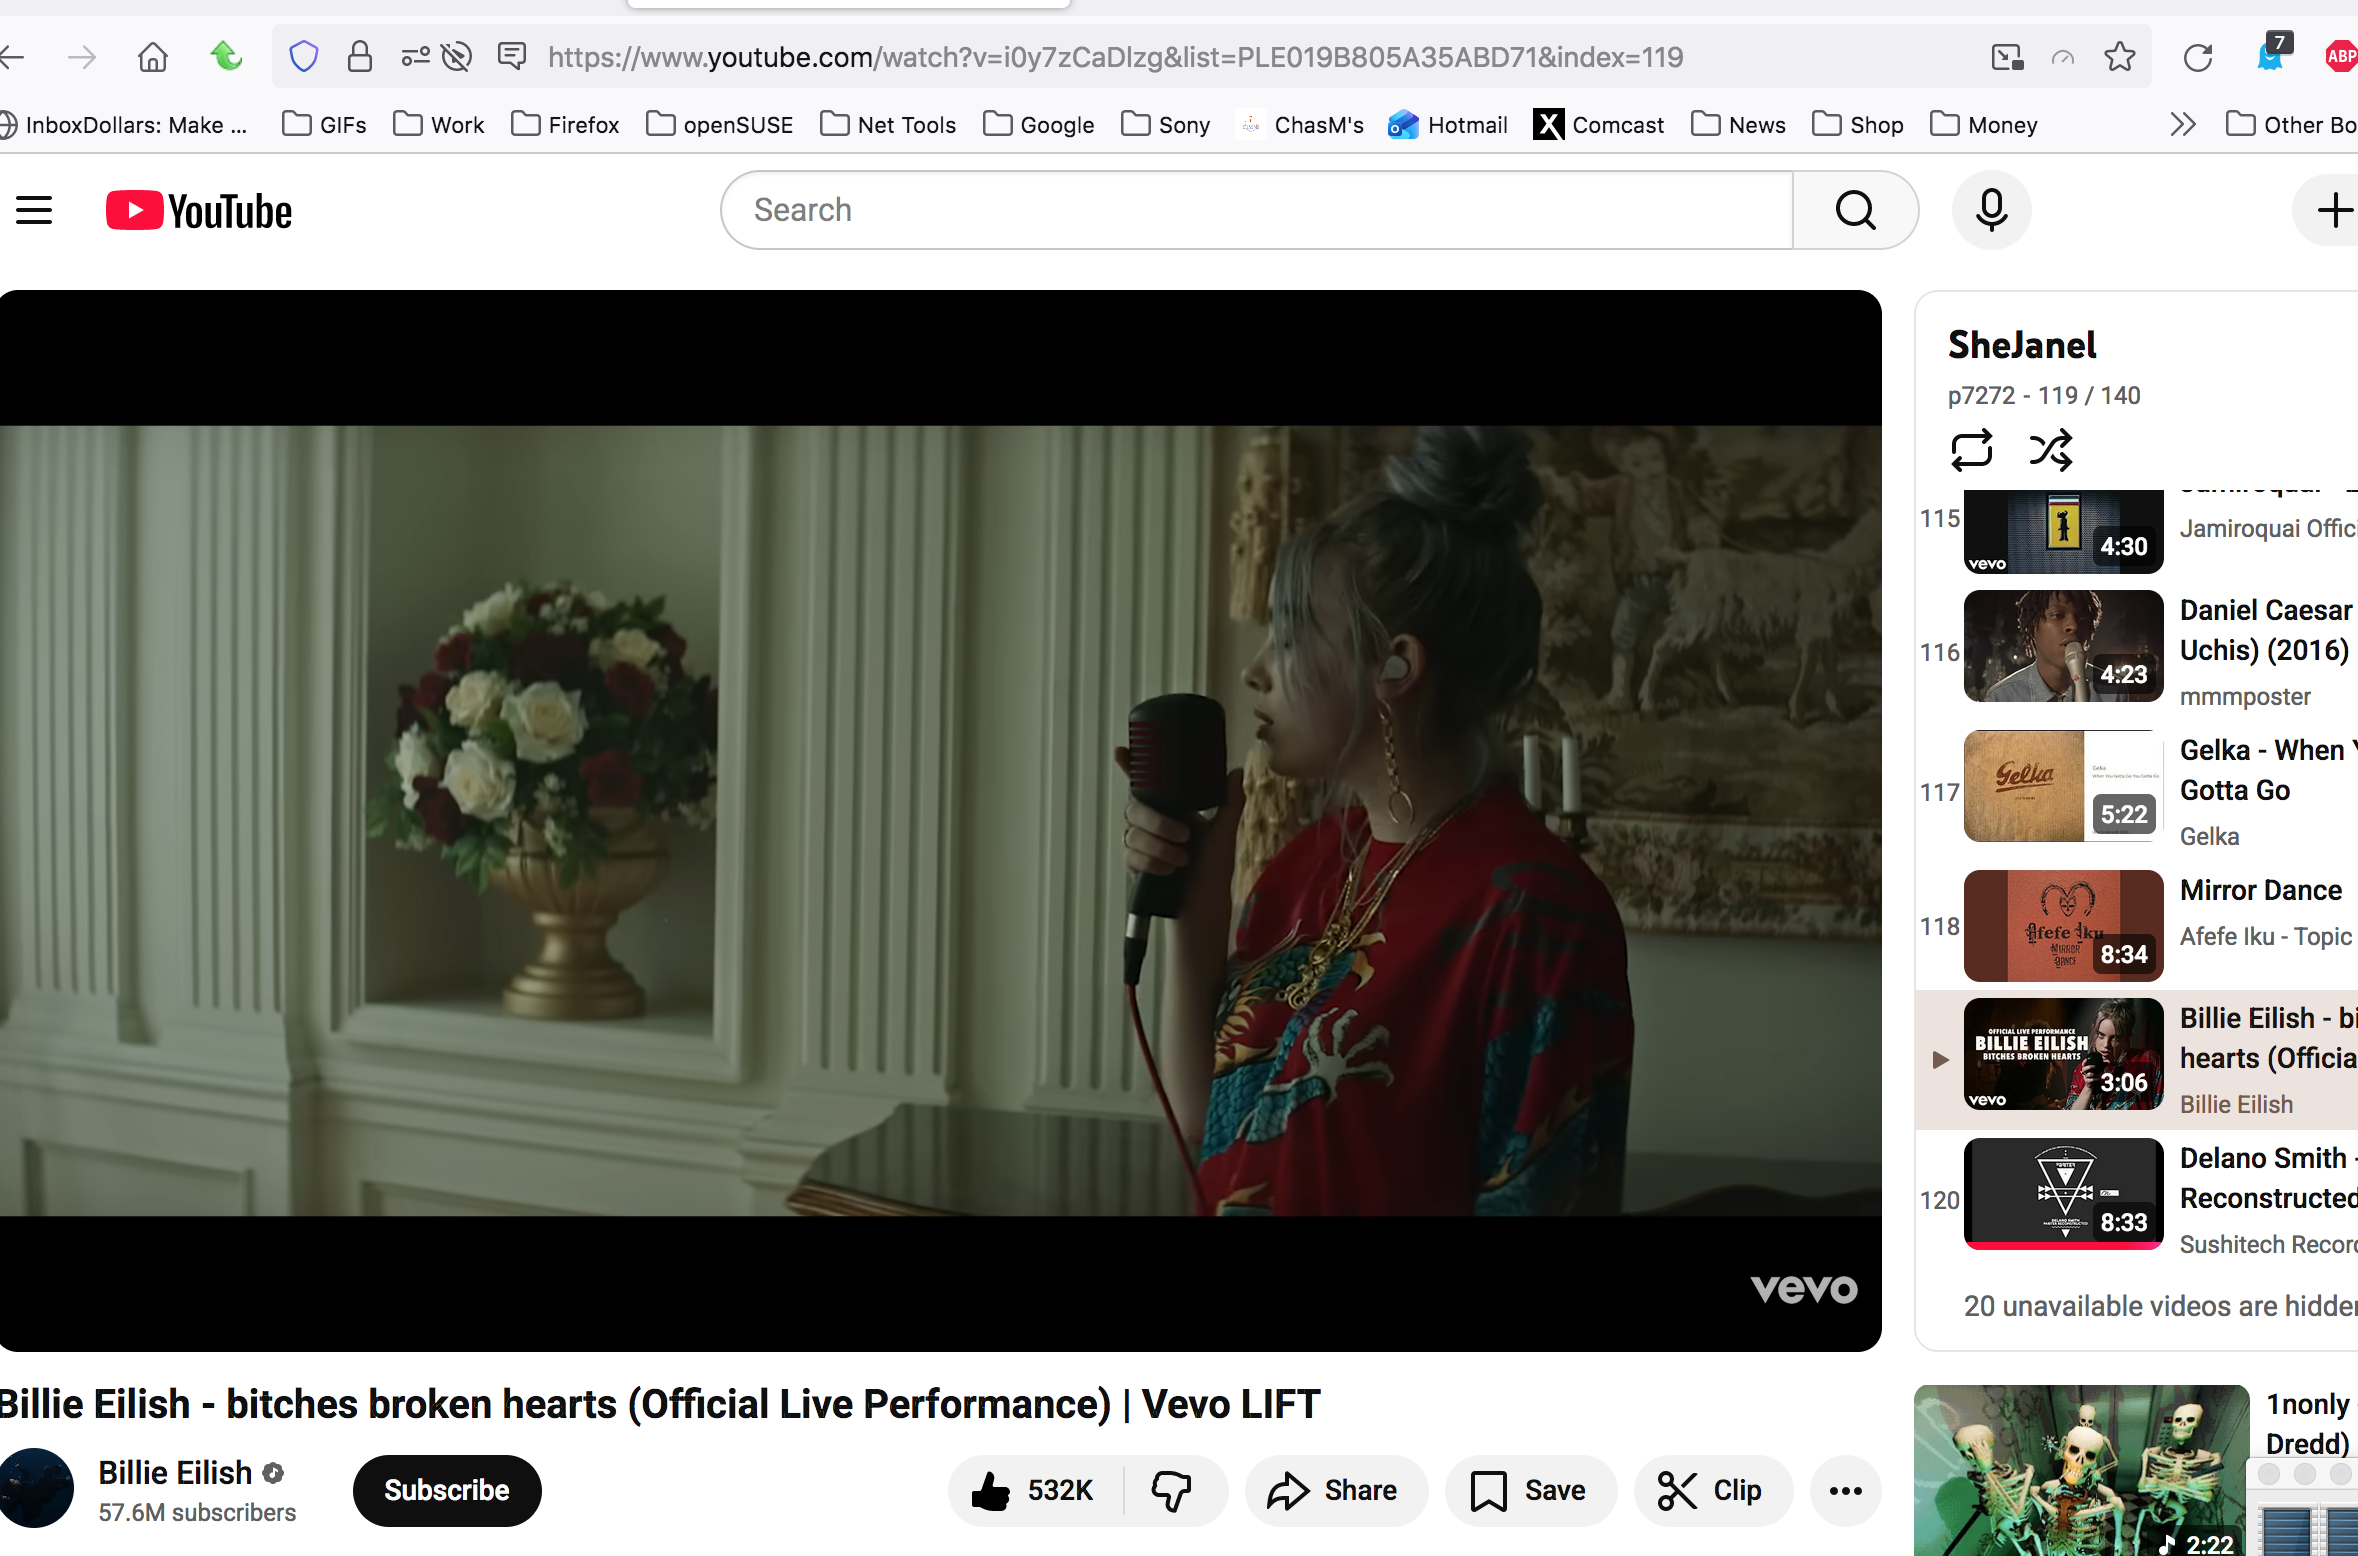
Task: Expand the hidden bookmarks overflow chevron
Action: (x=2183, y=125)
